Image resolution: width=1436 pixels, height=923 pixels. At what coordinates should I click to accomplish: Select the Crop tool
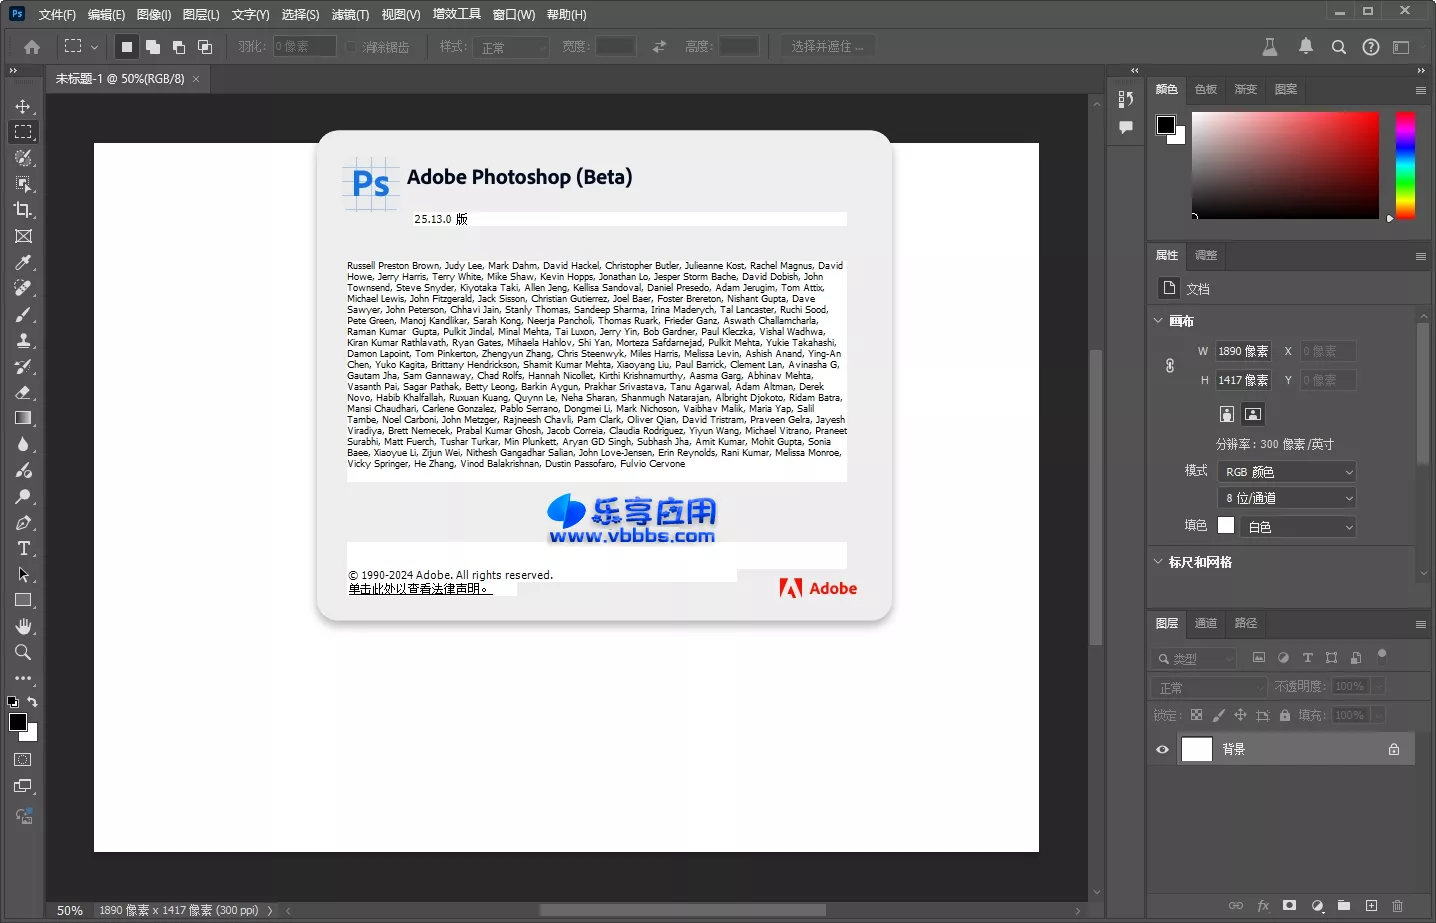(x=23, y=210)
